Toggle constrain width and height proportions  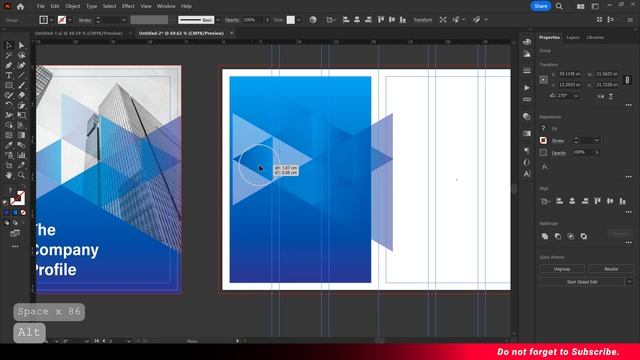pyautogui.click(x=627, y=80)
